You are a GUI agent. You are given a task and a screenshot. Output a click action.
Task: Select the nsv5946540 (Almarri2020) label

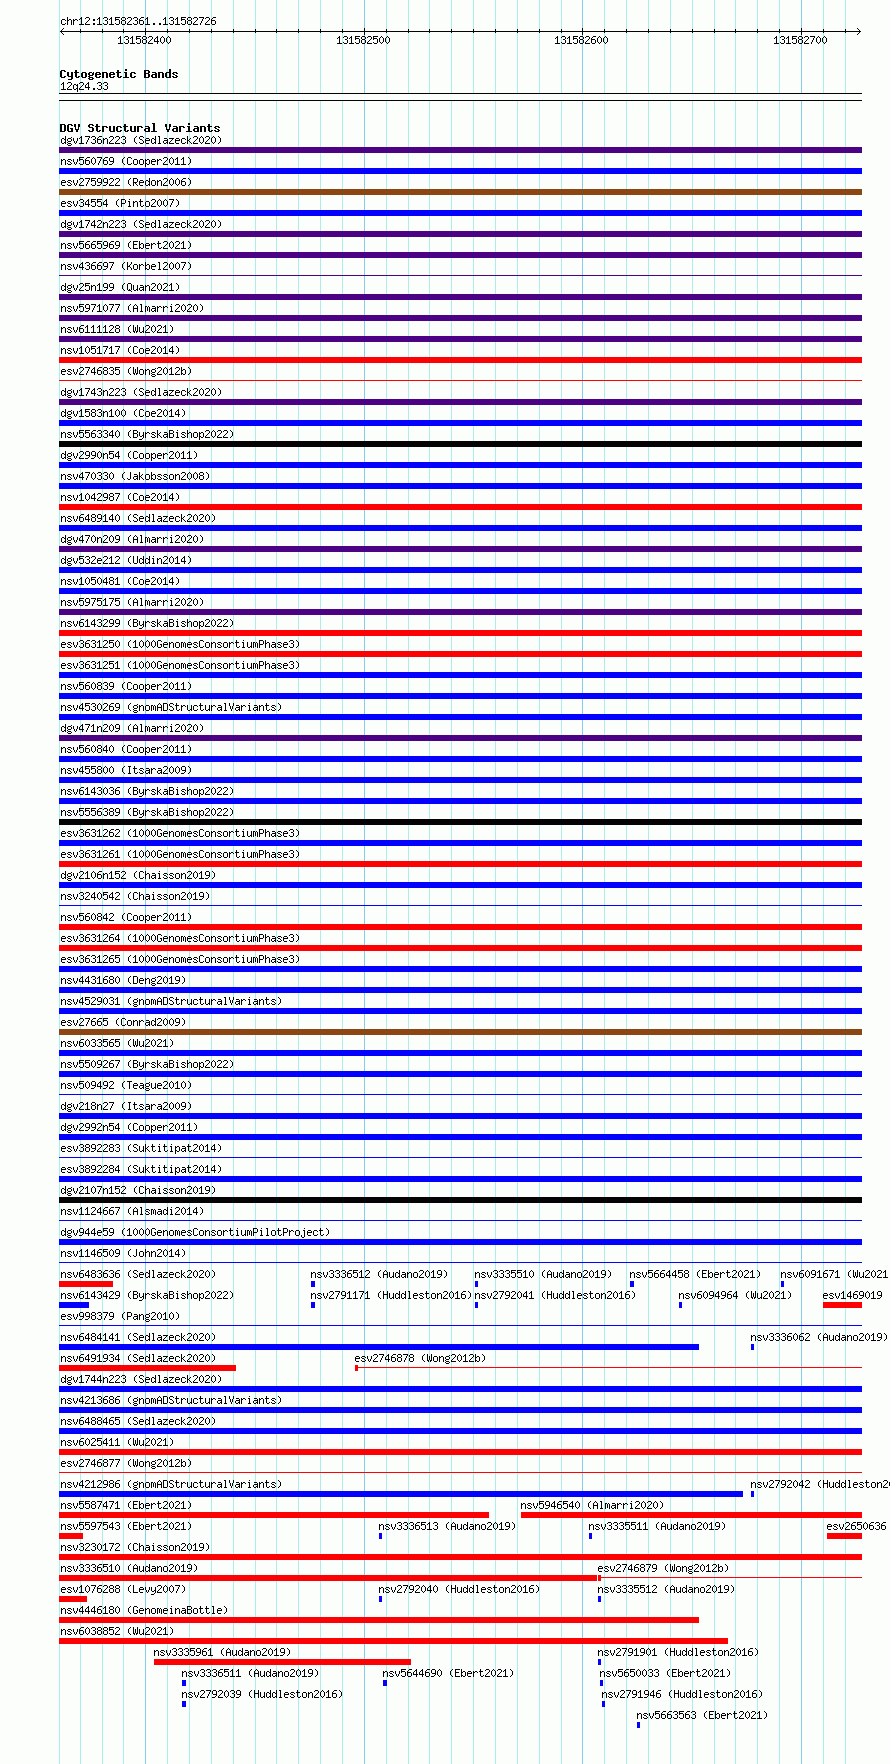point(592,1505)
